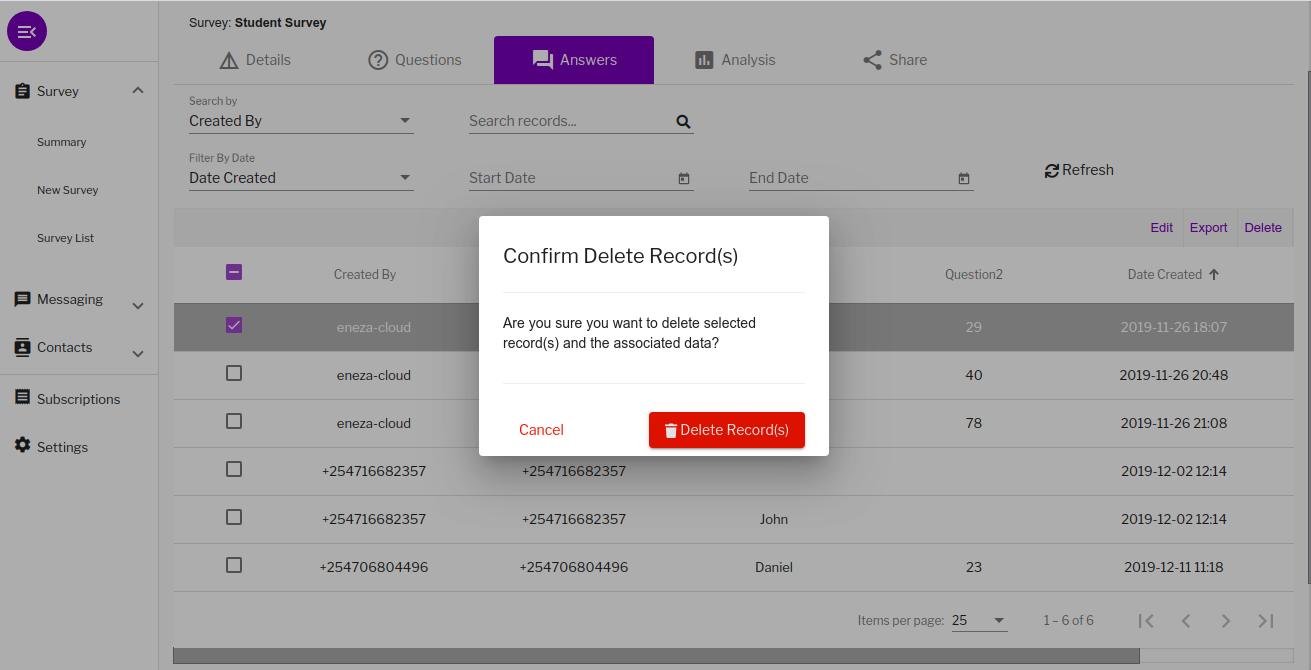This screenshot has width=1311, height=670.
Task: Click the Contacts icon in sidebar
Action: click(x=22, y=347)
